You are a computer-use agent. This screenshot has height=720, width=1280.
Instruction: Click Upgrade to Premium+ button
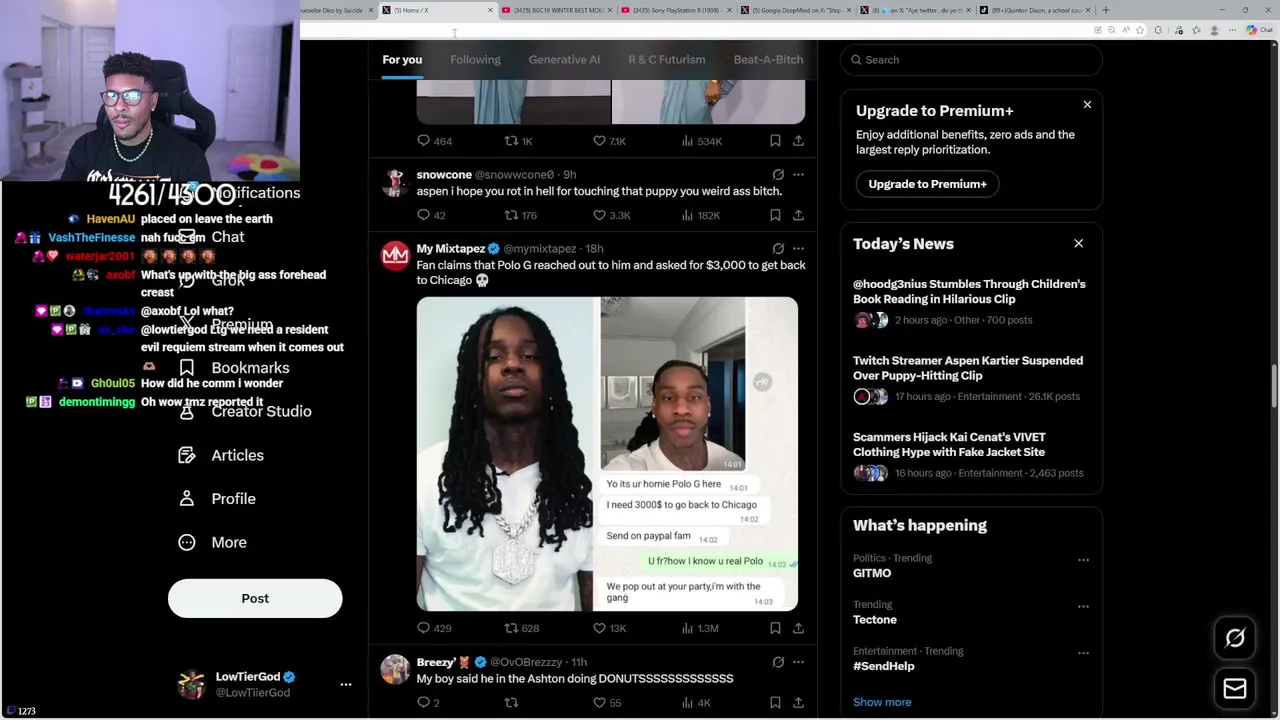click(x=927, y=184)
